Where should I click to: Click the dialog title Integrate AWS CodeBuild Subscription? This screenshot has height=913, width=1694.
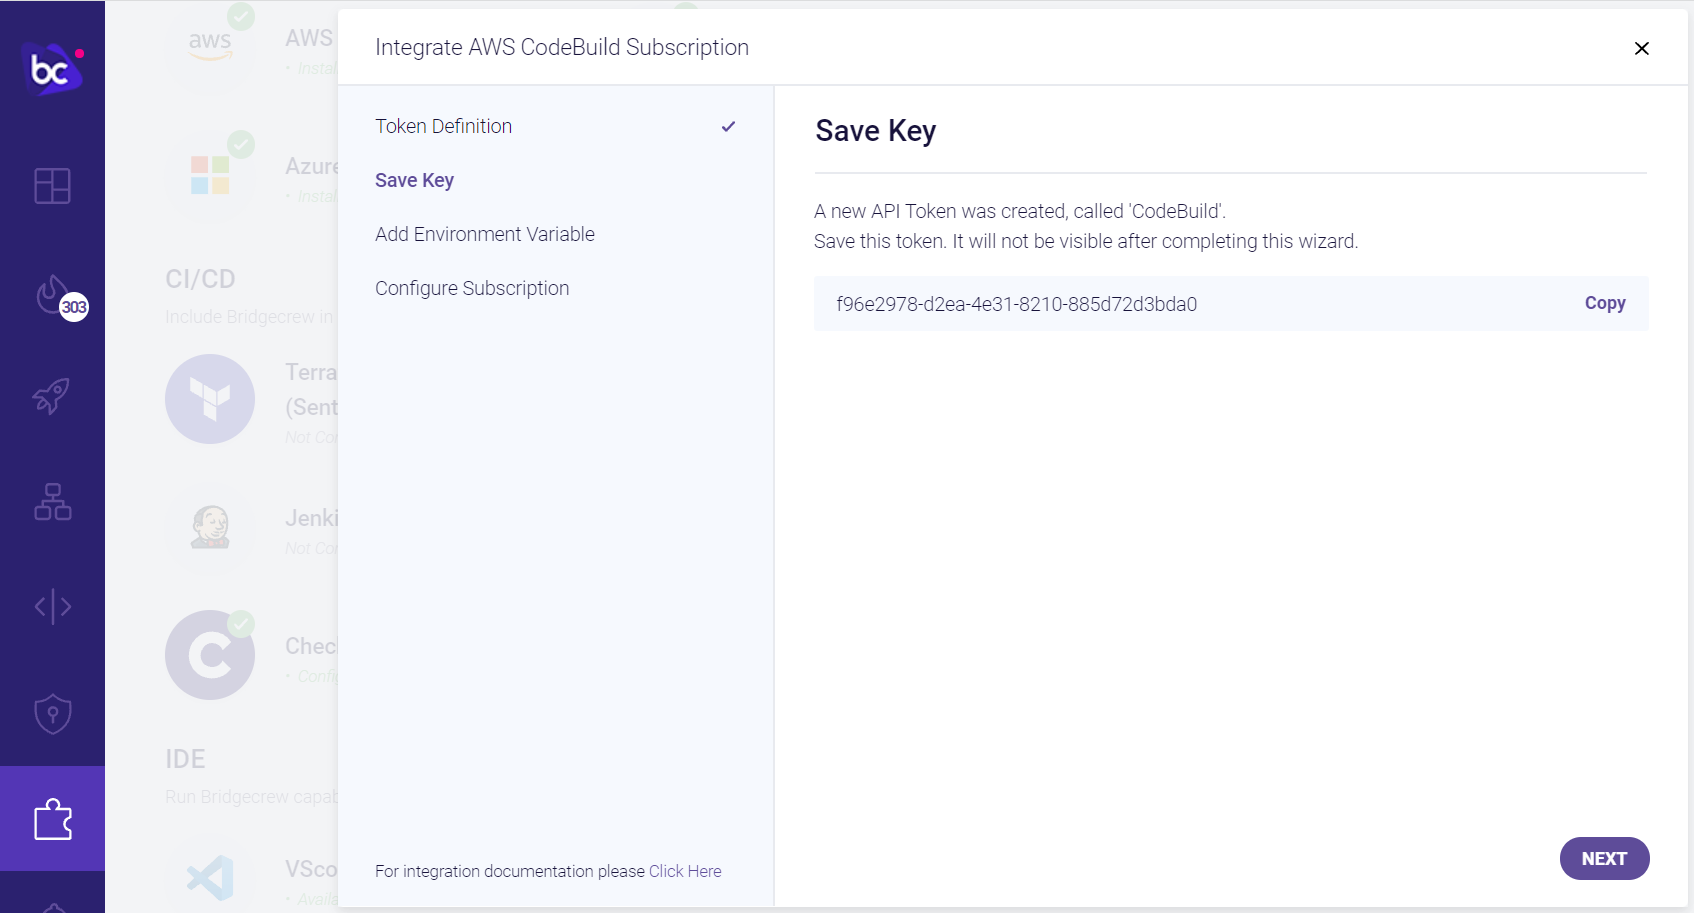coord(562,47)
